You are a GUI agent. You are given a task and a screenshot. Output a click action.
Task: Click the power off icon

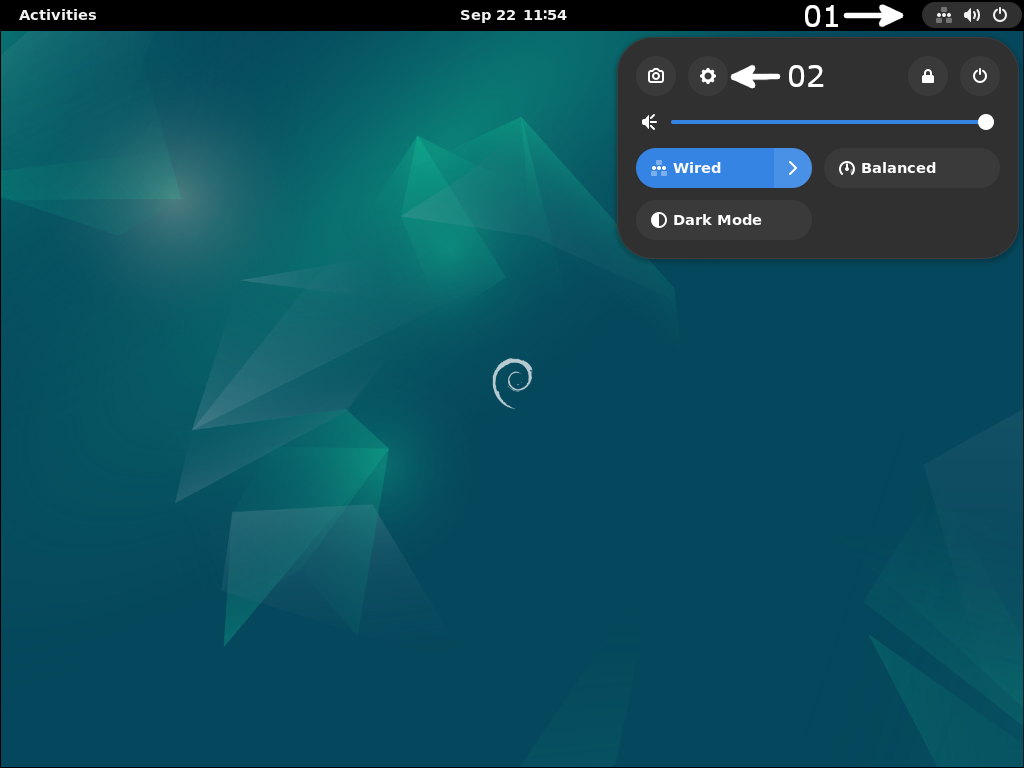pyautogui.click(x=979, y=76)
